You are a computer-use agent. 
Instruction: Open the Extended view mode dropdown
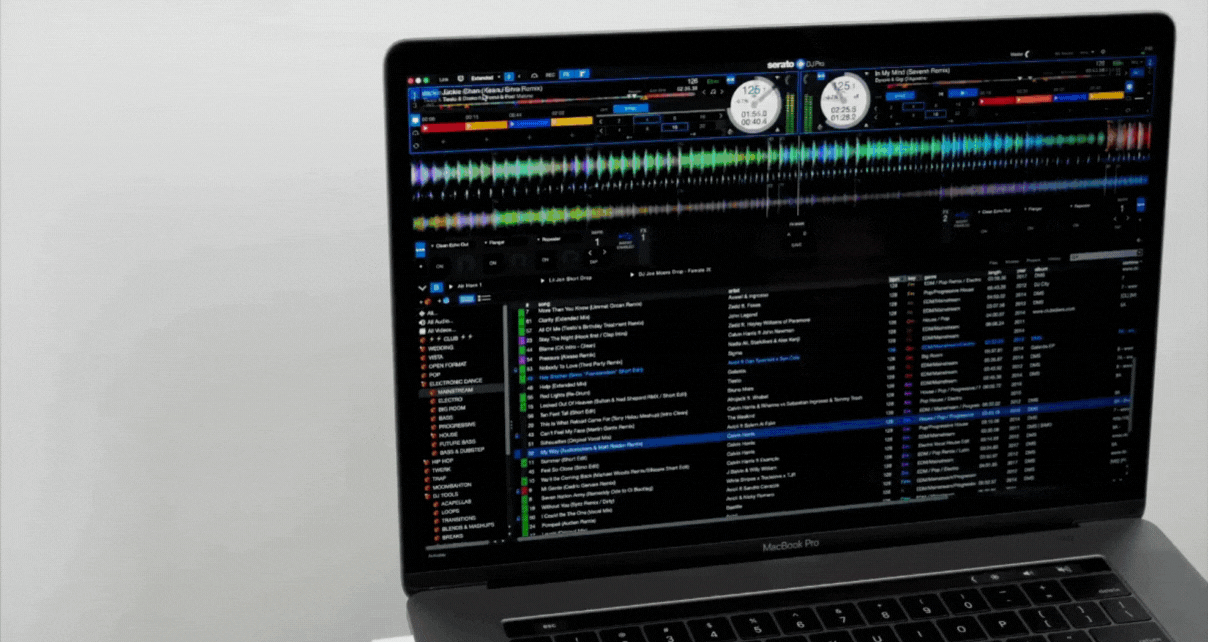484,77
